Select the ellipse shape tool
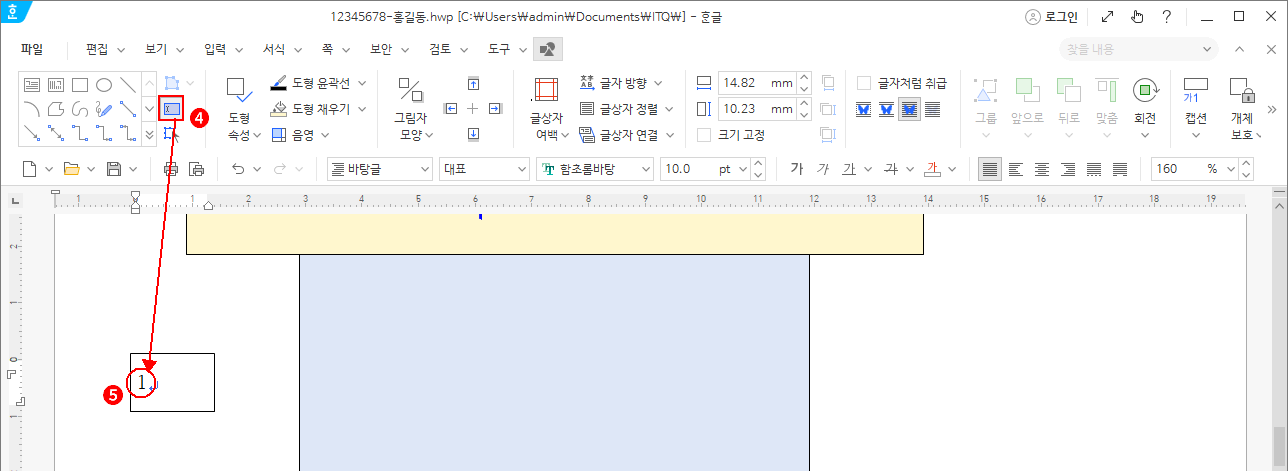This screenshot has width=1288, height=471. coord(104,84)
